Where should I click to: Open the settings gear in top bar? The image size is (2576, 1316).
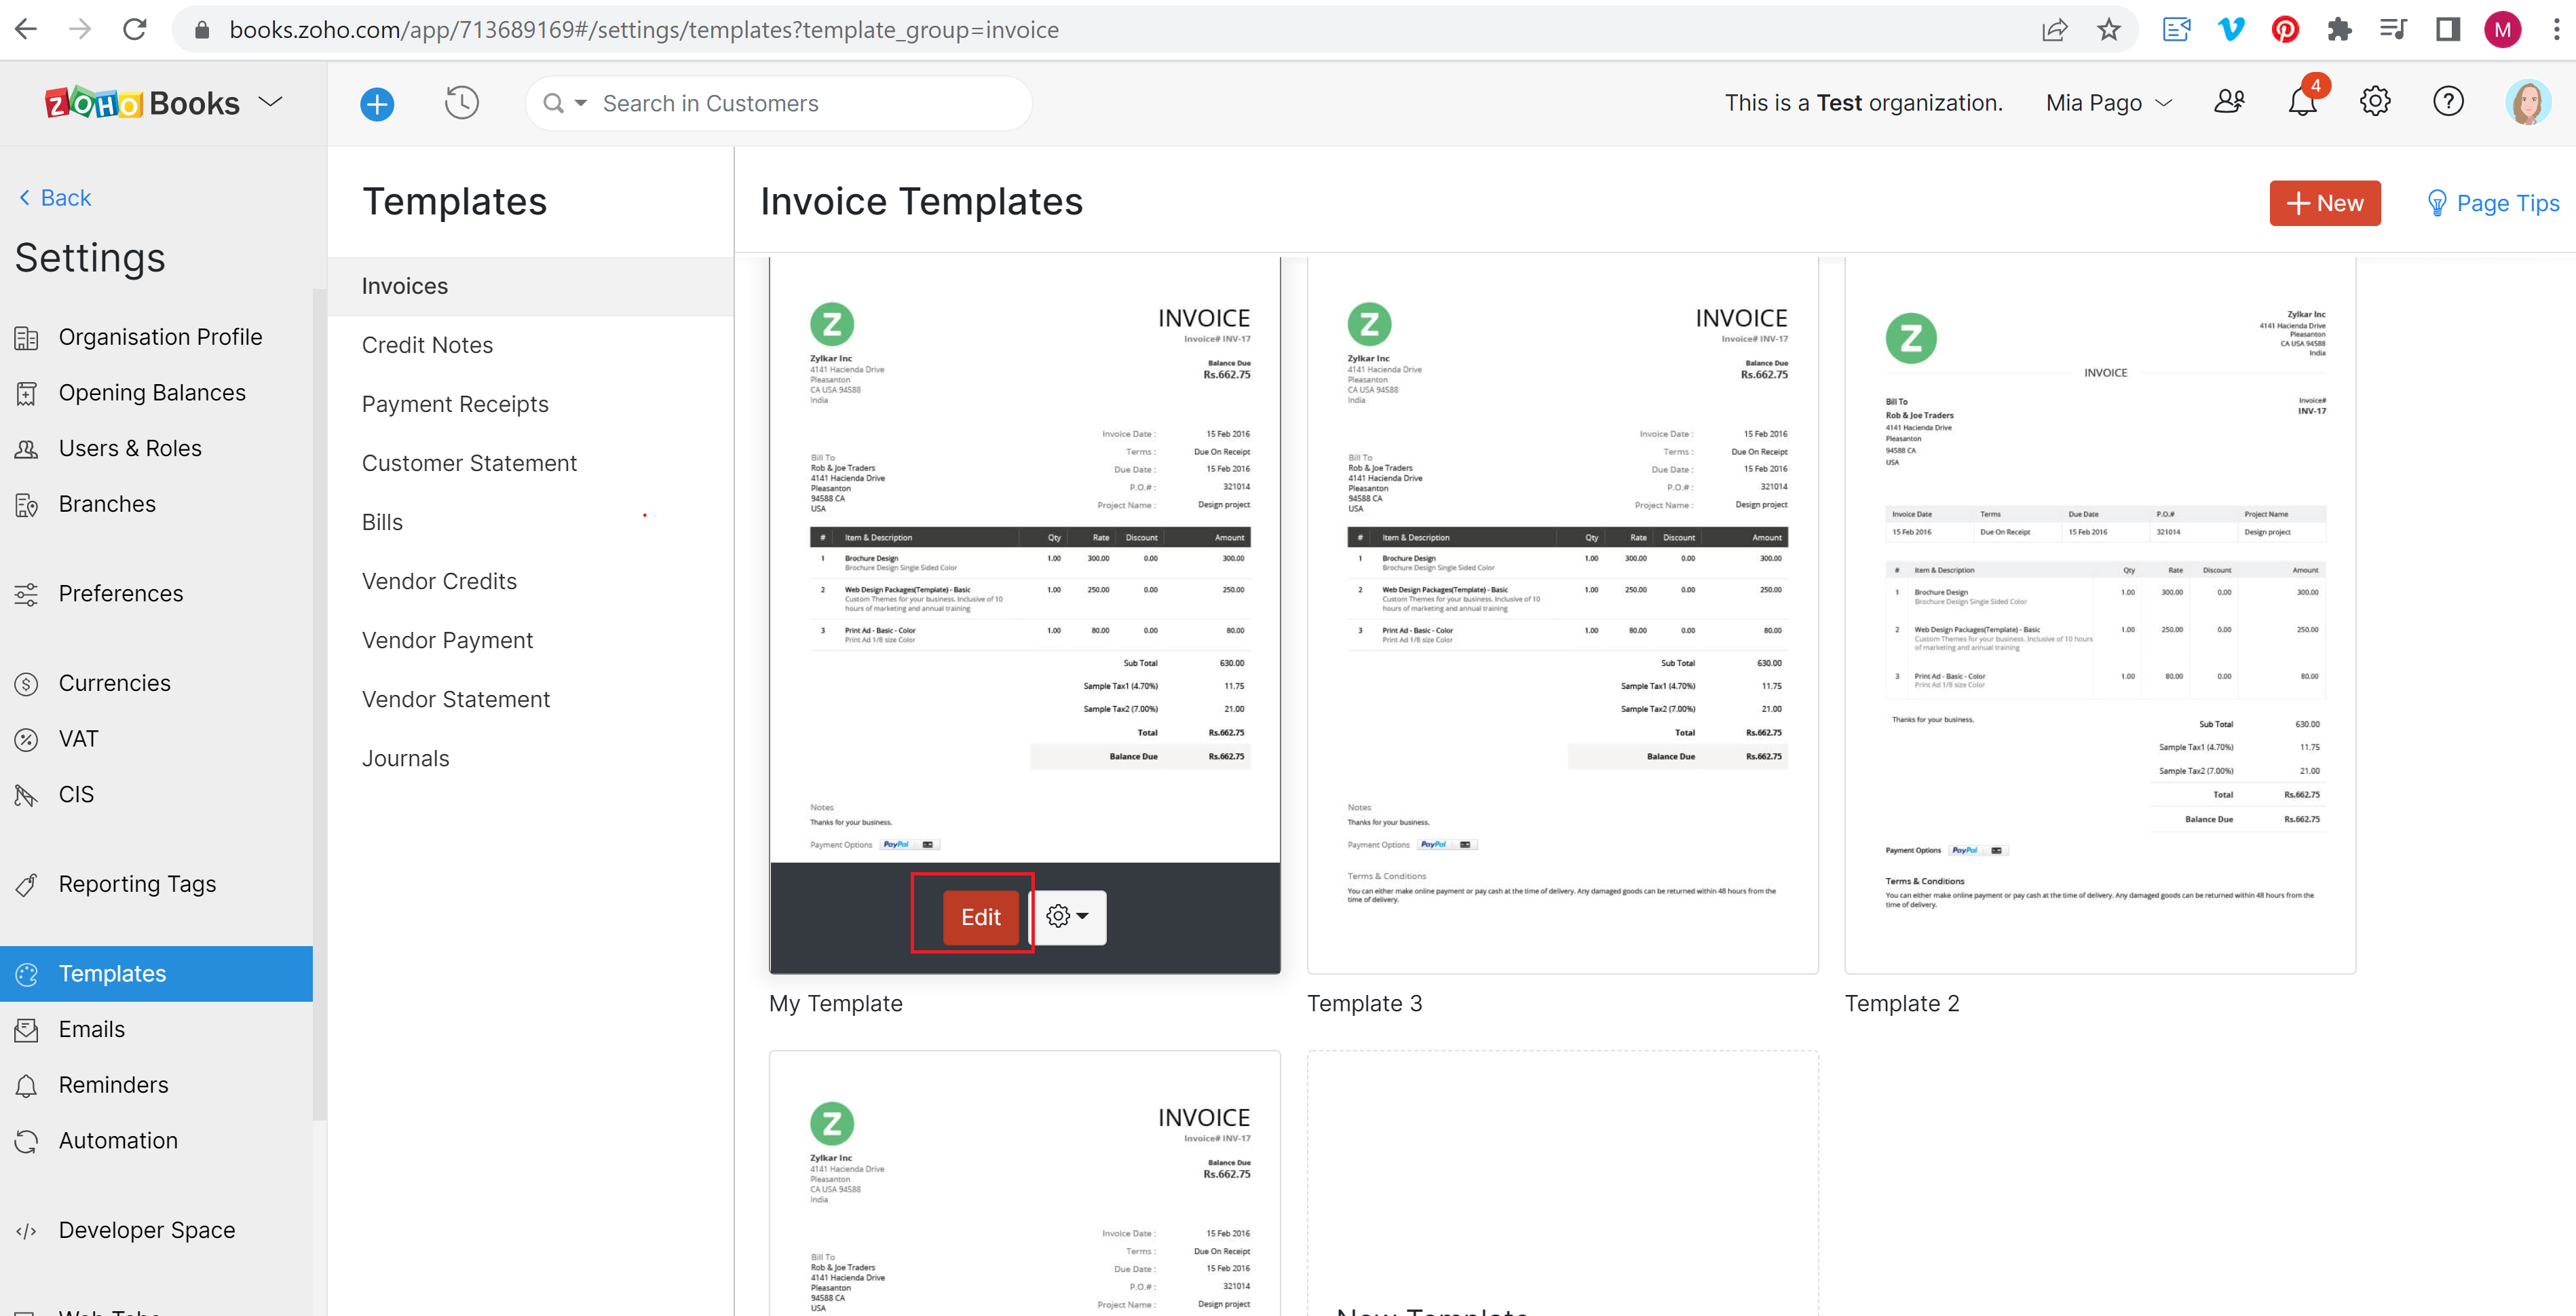pos(2375,101)
